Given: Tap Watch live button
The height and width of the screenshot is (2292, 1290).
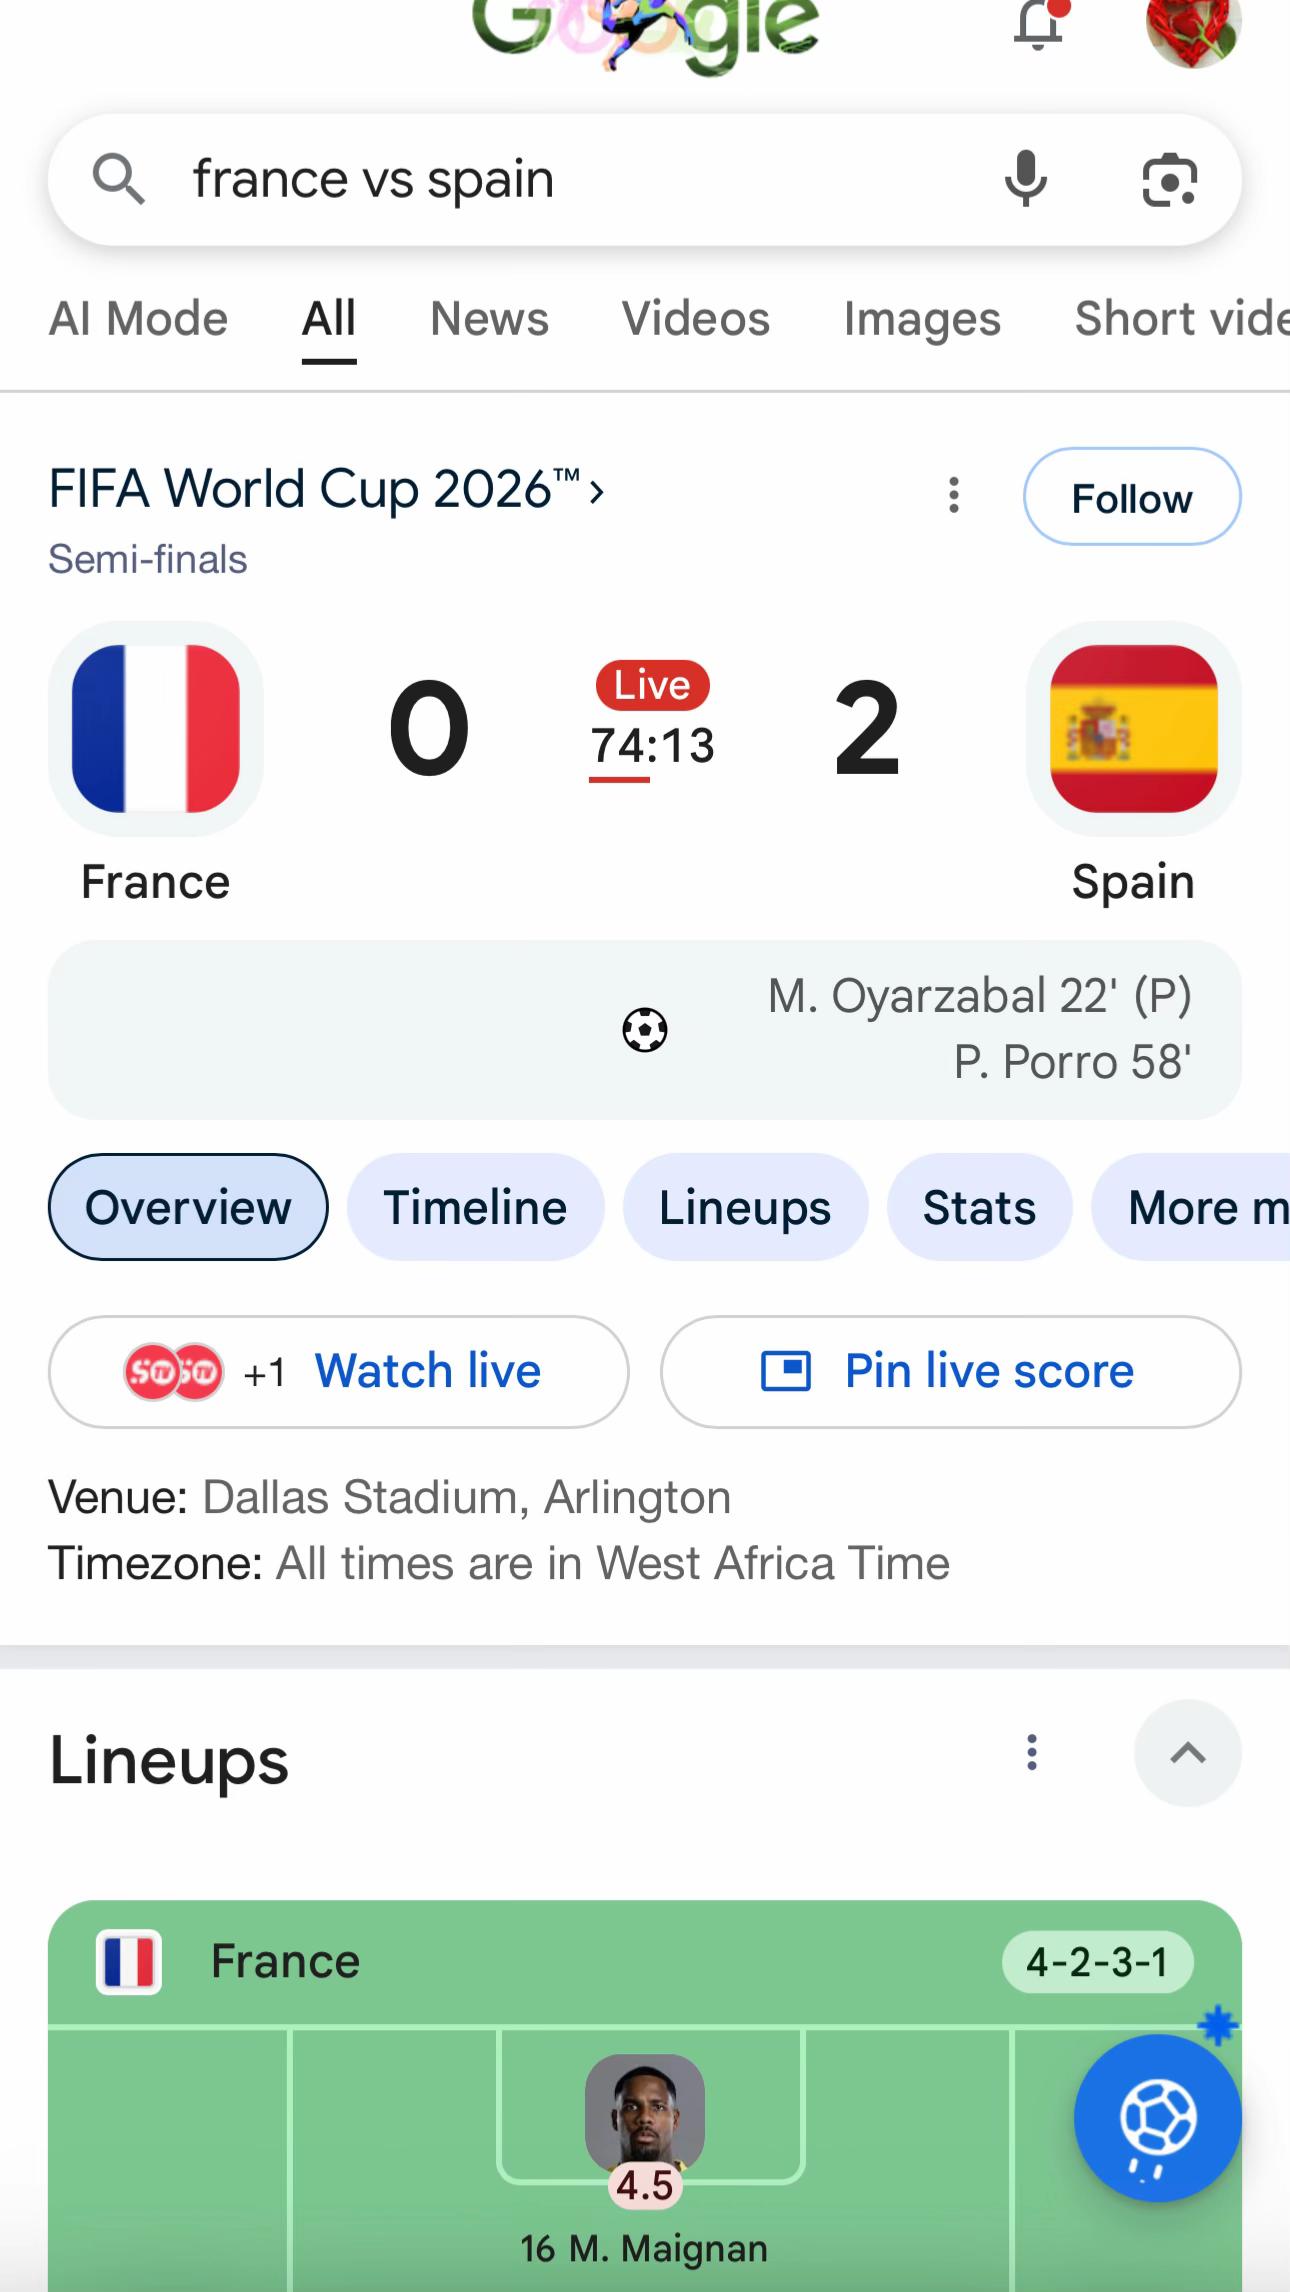Looking at the screenshot, I should coord(338,1371).
